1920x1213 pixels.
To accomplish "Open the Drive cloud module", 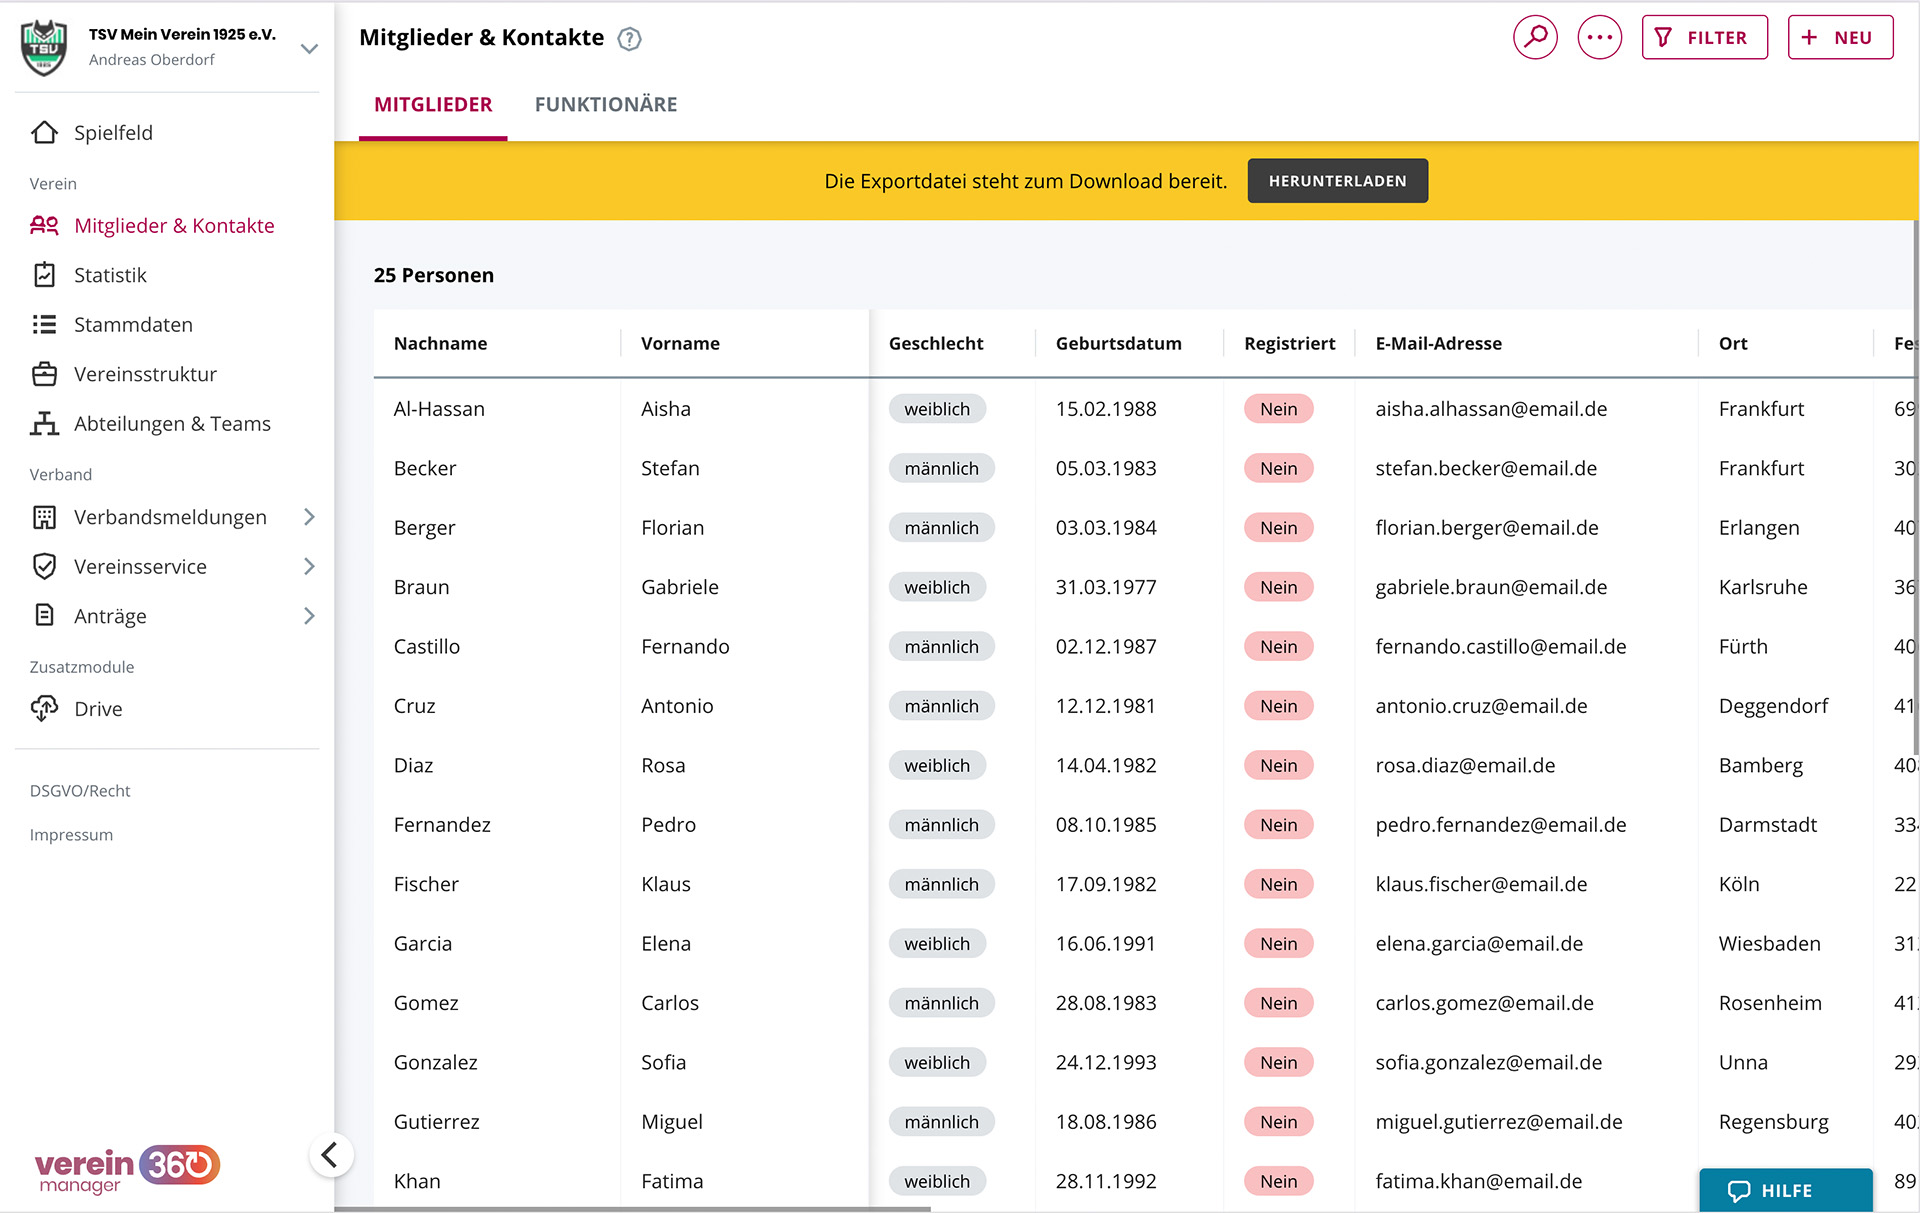I will coord(98,709).
